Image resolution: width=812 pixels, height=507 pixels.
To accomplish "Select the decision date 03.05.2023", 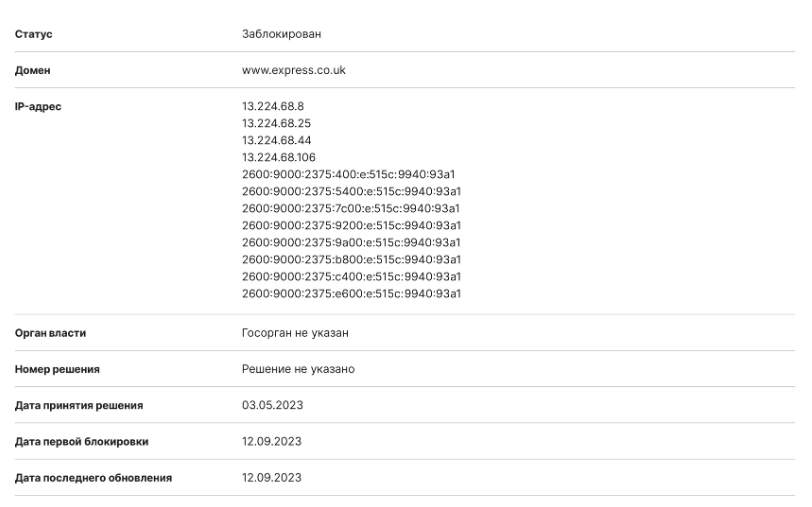I will (x=272, y=405).
